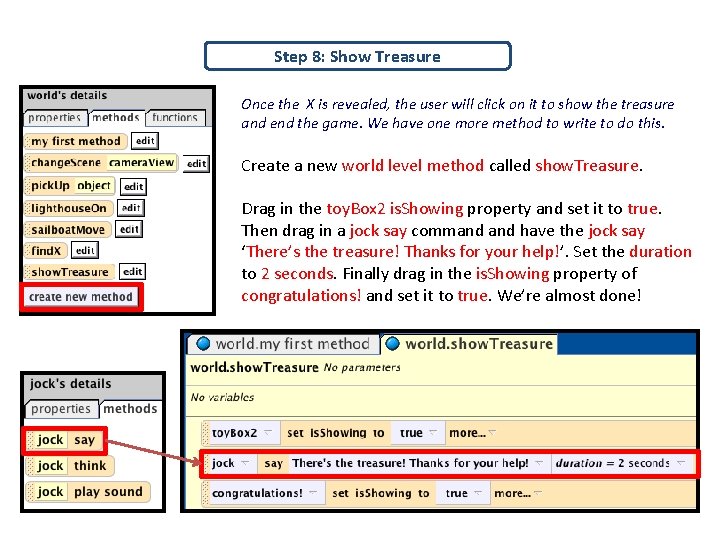The image size is (720, 540).
Task: Select the findX method tile
Action: pos(46,251)
